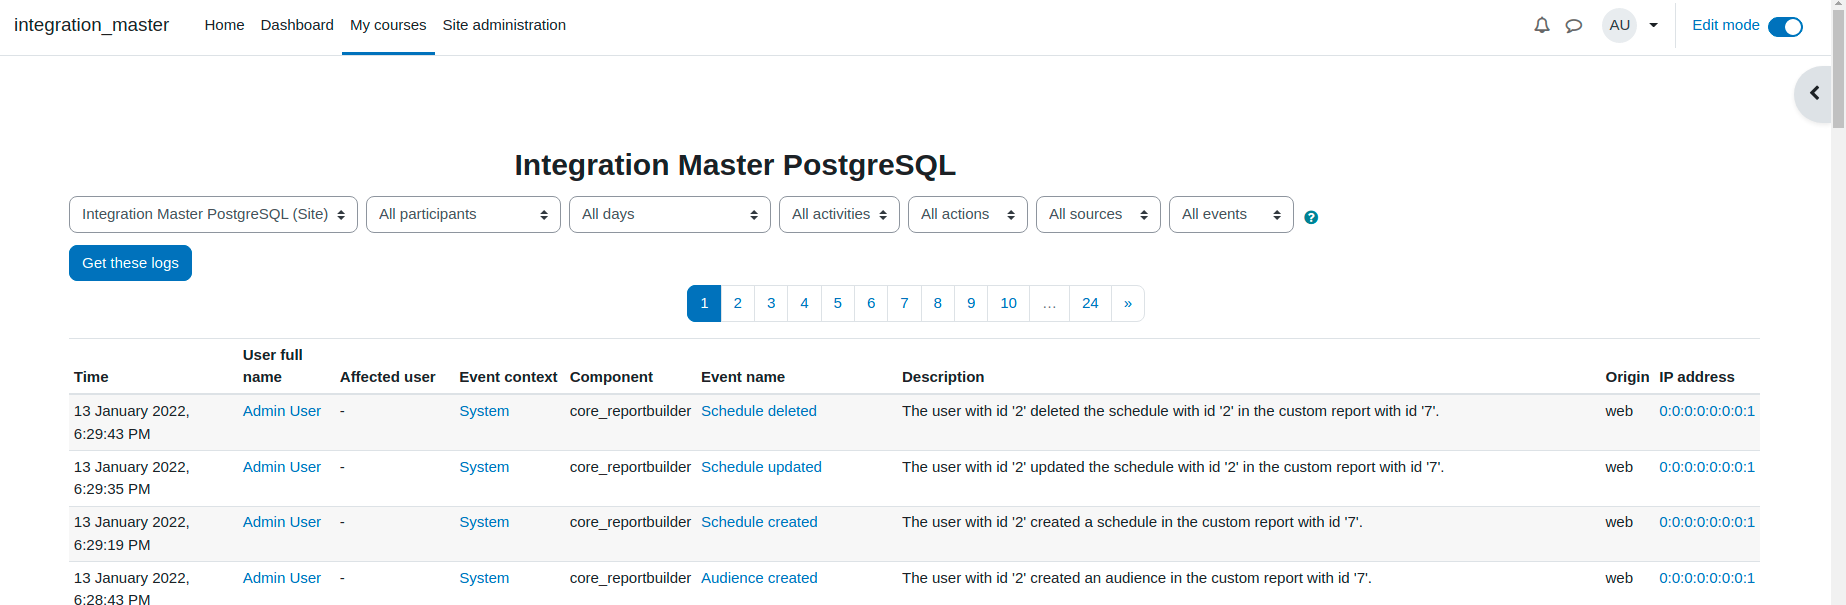Go to pagination page 4
1846x605 pixels.
[804, 303]
